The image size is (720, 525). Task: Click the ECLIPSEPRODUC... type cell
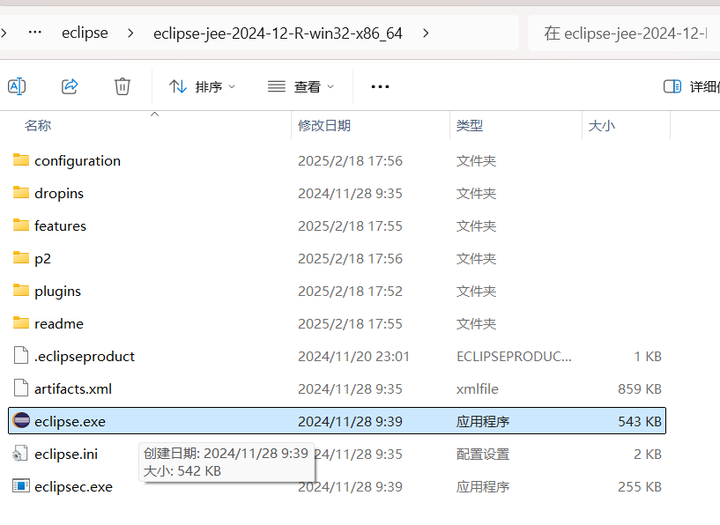tap(514, 356)
